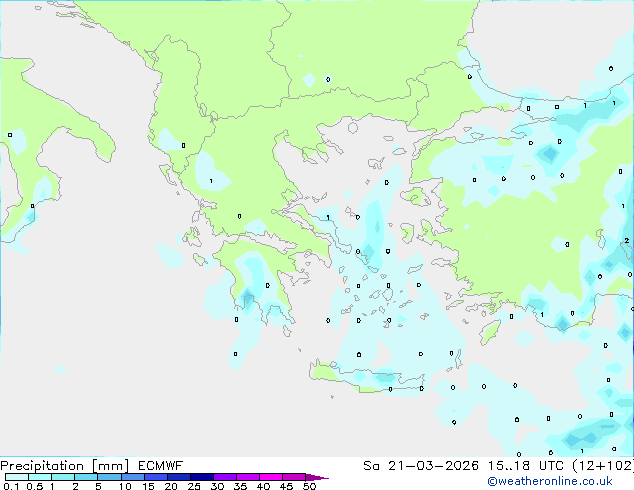Screen dimensions: 634x490
Task: Select the 25–30 mm dark blue legend swatch
Action: [201, 477]
